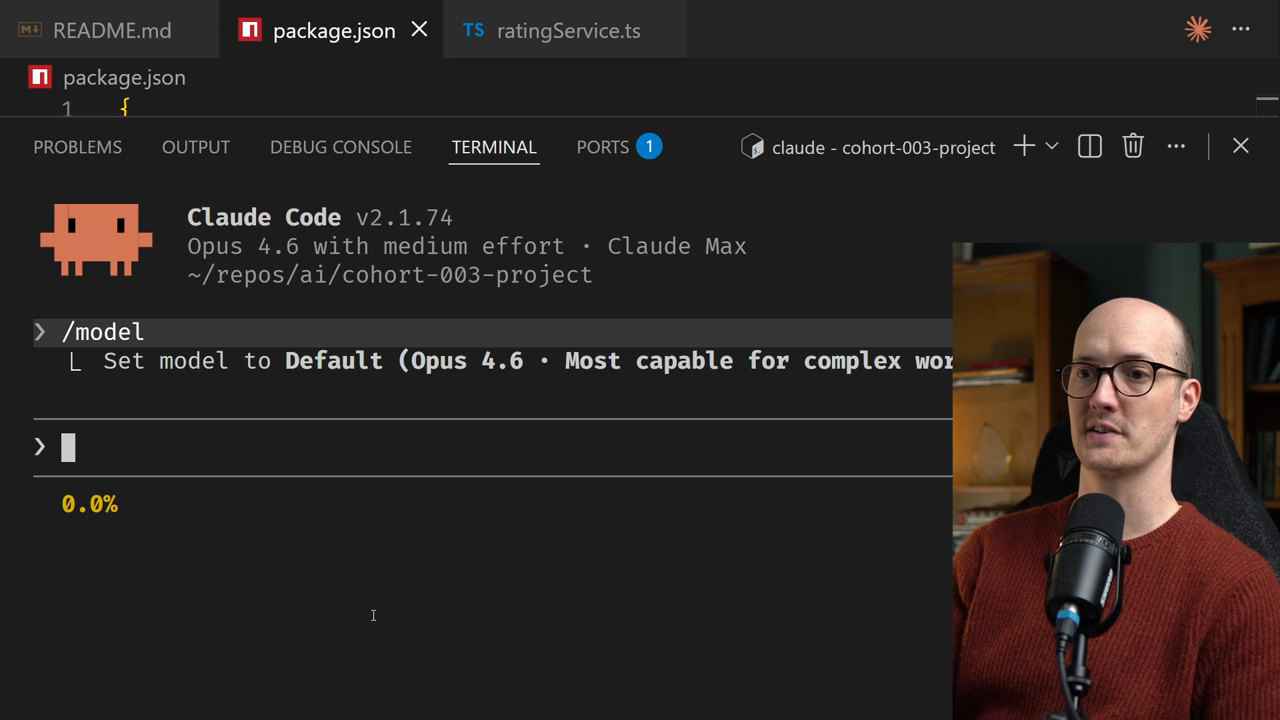Click the 0.0% context usage indicator
Screen dimensions: 1280x720
coord(90,505)
